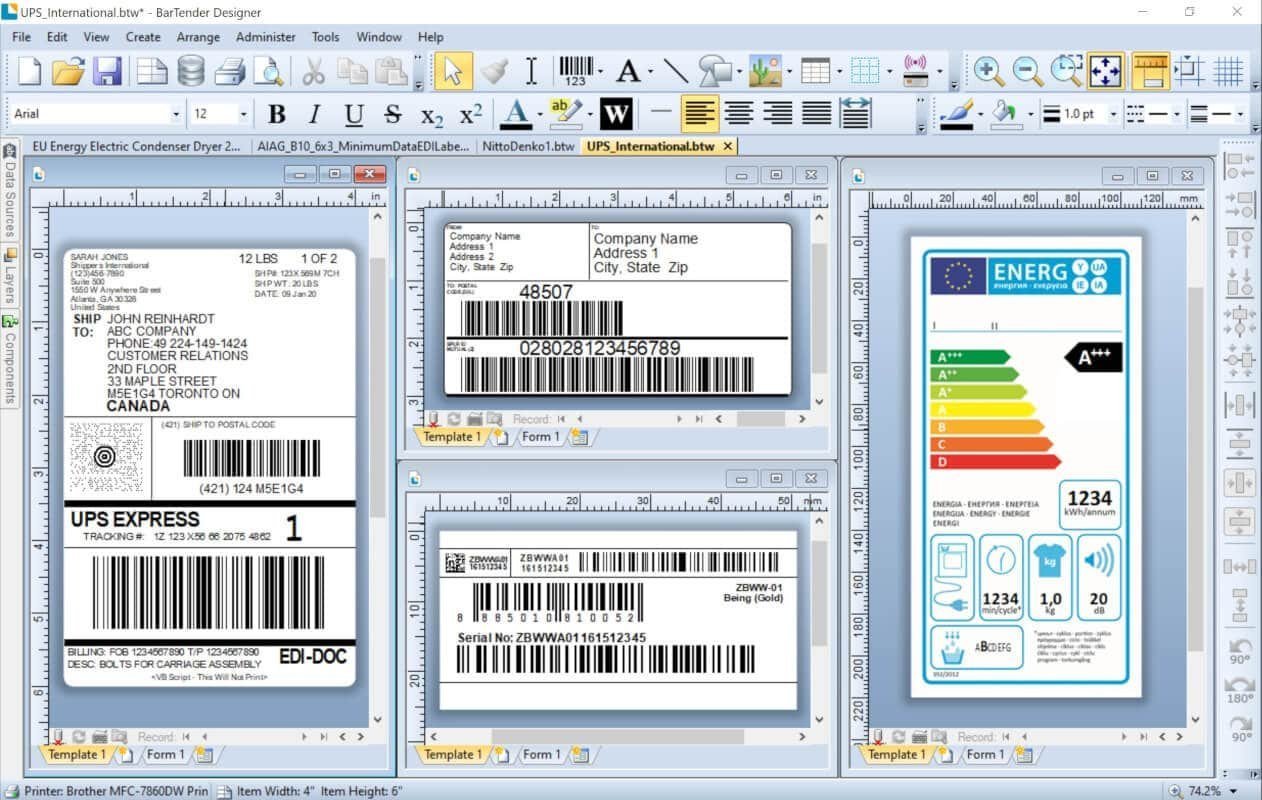Click the Zoom In magnifier icon
The height and width of the screenshot is (800, 1262).
point(989,71)
